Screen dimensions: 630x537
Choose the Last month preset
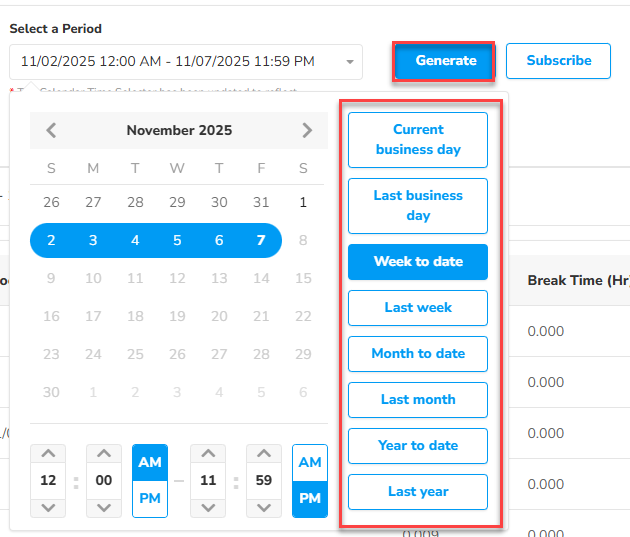418,400
